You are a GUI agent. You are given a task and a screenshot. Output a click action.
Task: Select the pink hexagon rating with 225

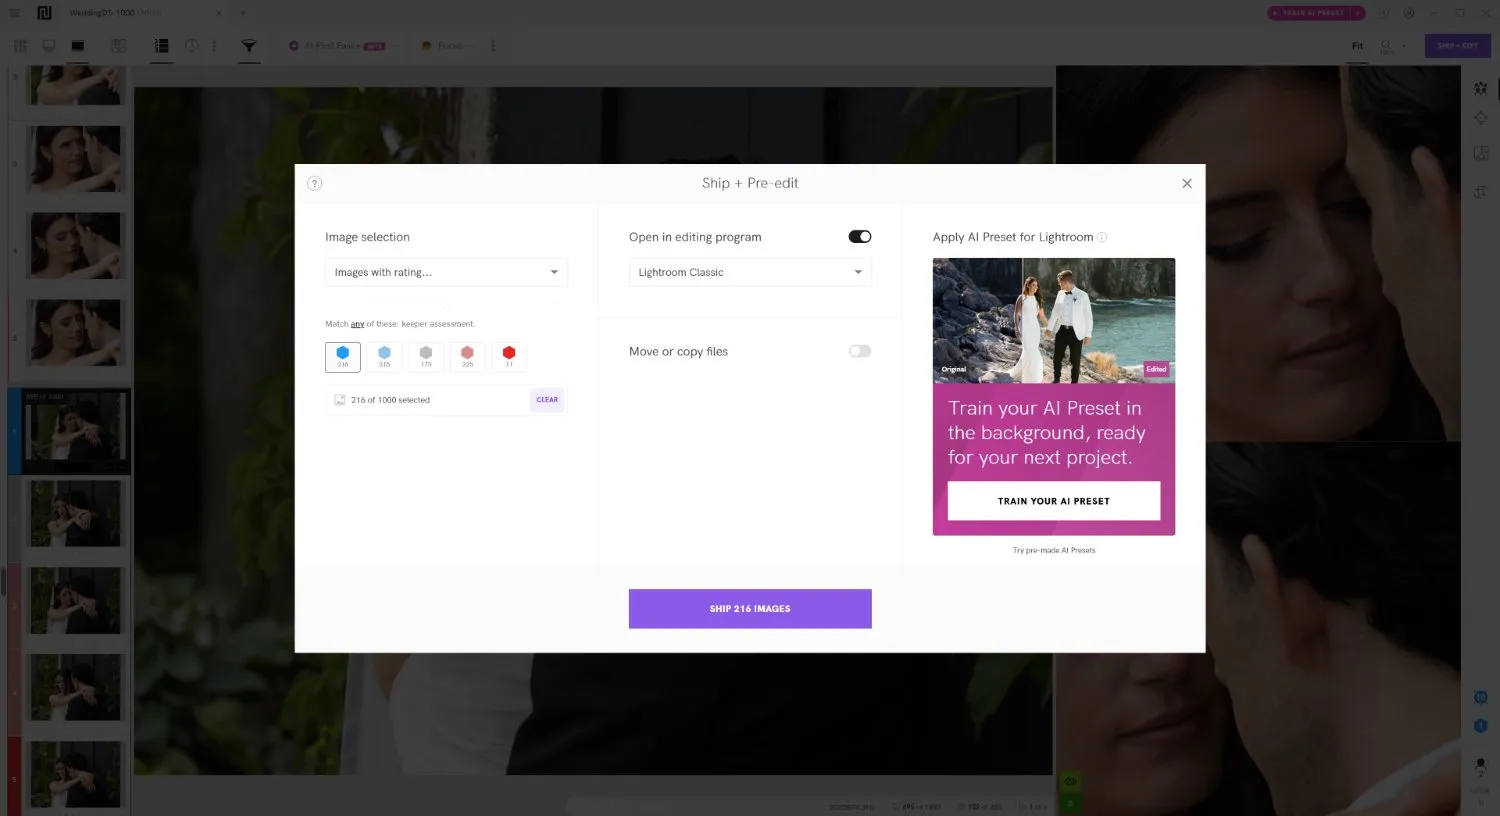pyautogui.click(x=467, y=356)
